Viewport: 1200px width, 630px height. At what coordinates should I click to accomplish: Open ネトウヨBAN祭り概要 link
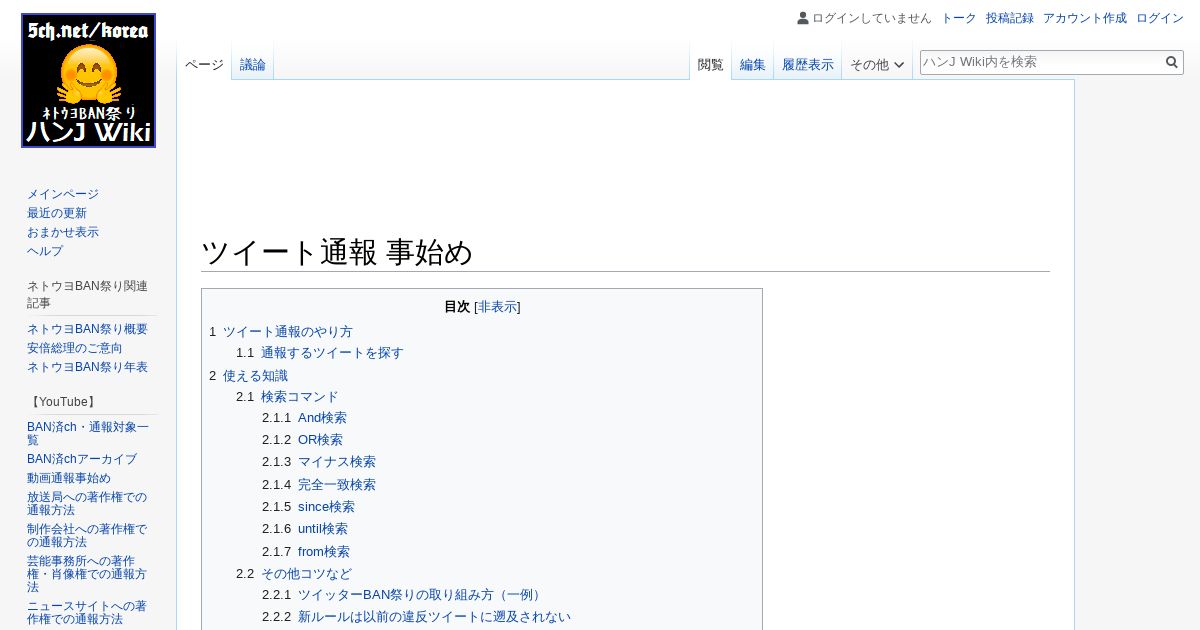87,329
